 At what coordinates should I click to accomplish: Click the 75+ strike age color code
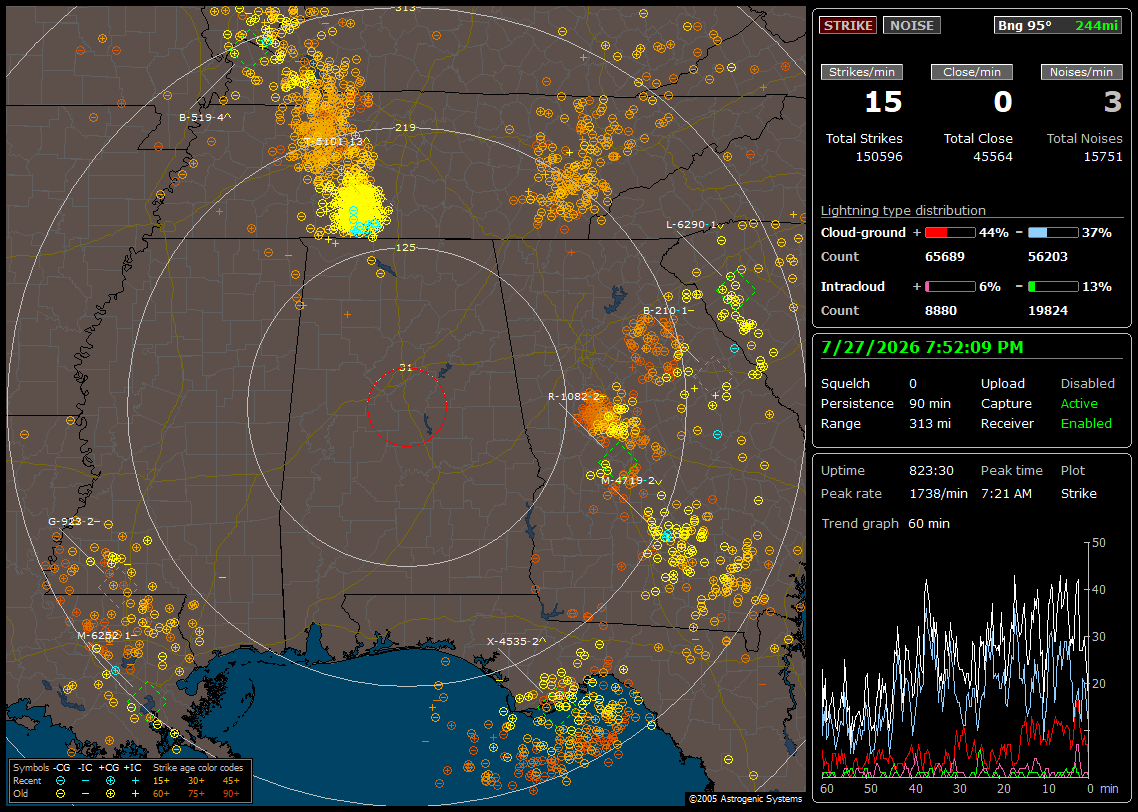(196, 794)
